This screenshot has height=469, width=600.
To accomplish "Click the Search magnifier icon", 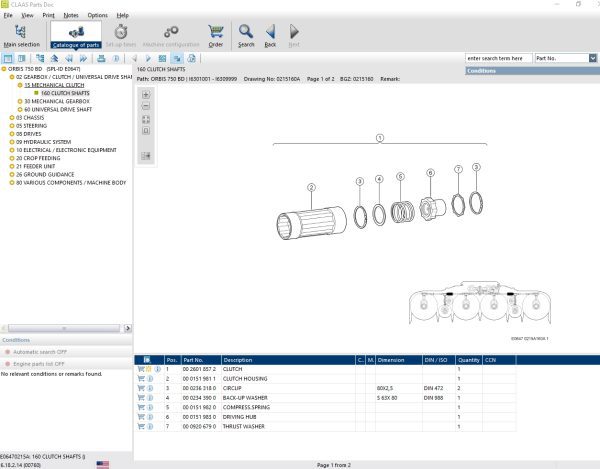I will [x=246, y=33].
